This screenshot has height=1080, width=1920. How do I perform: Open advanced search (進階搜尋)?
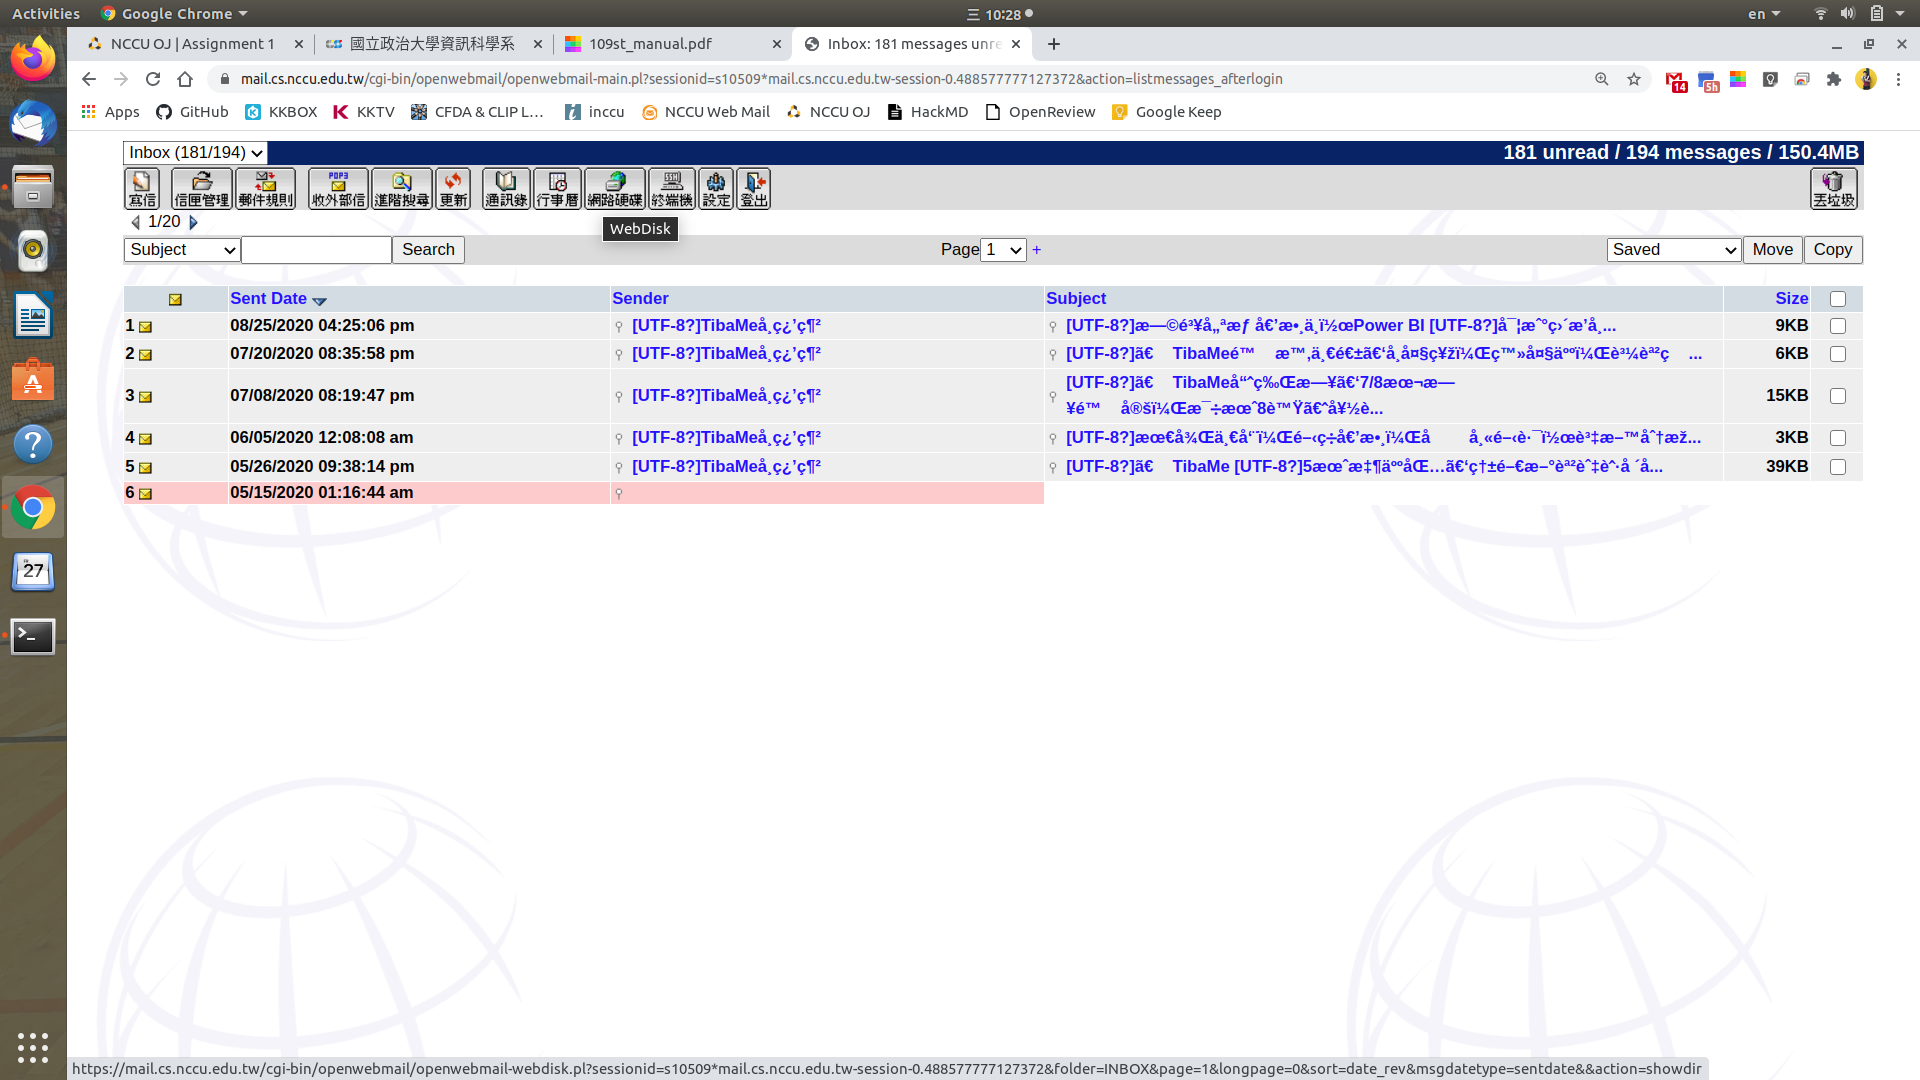402,188
